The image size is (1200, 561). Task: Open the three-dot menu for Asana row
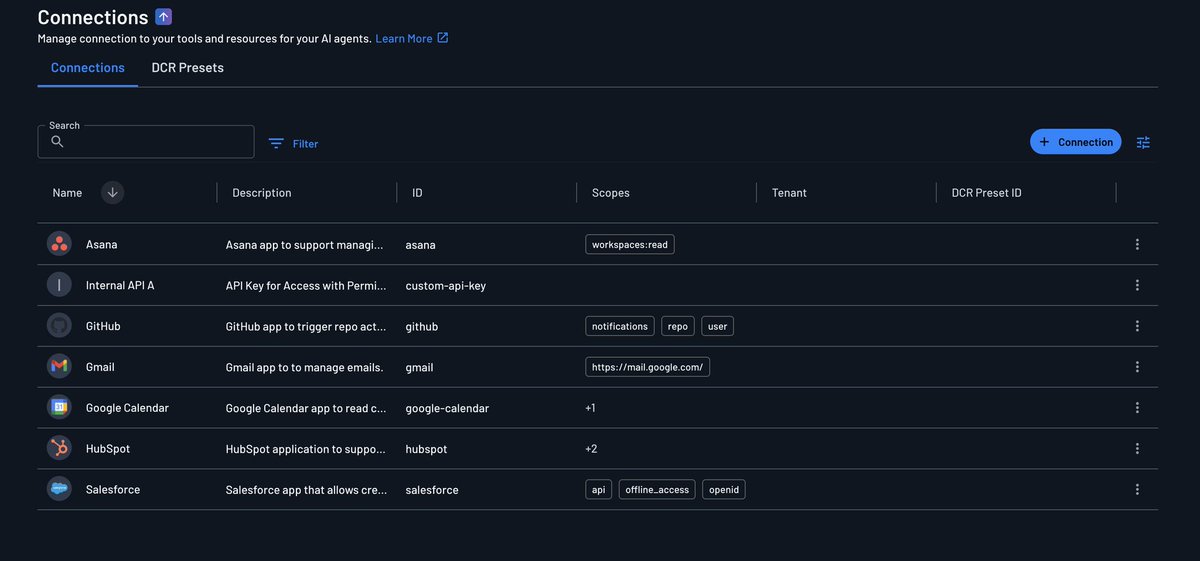click(1137, 244)
